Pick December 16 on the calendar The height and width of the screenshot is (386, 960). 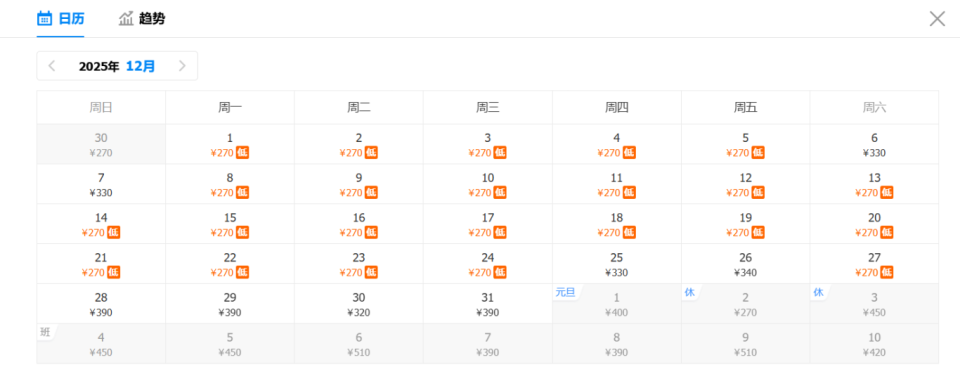[x=359, y=224]
